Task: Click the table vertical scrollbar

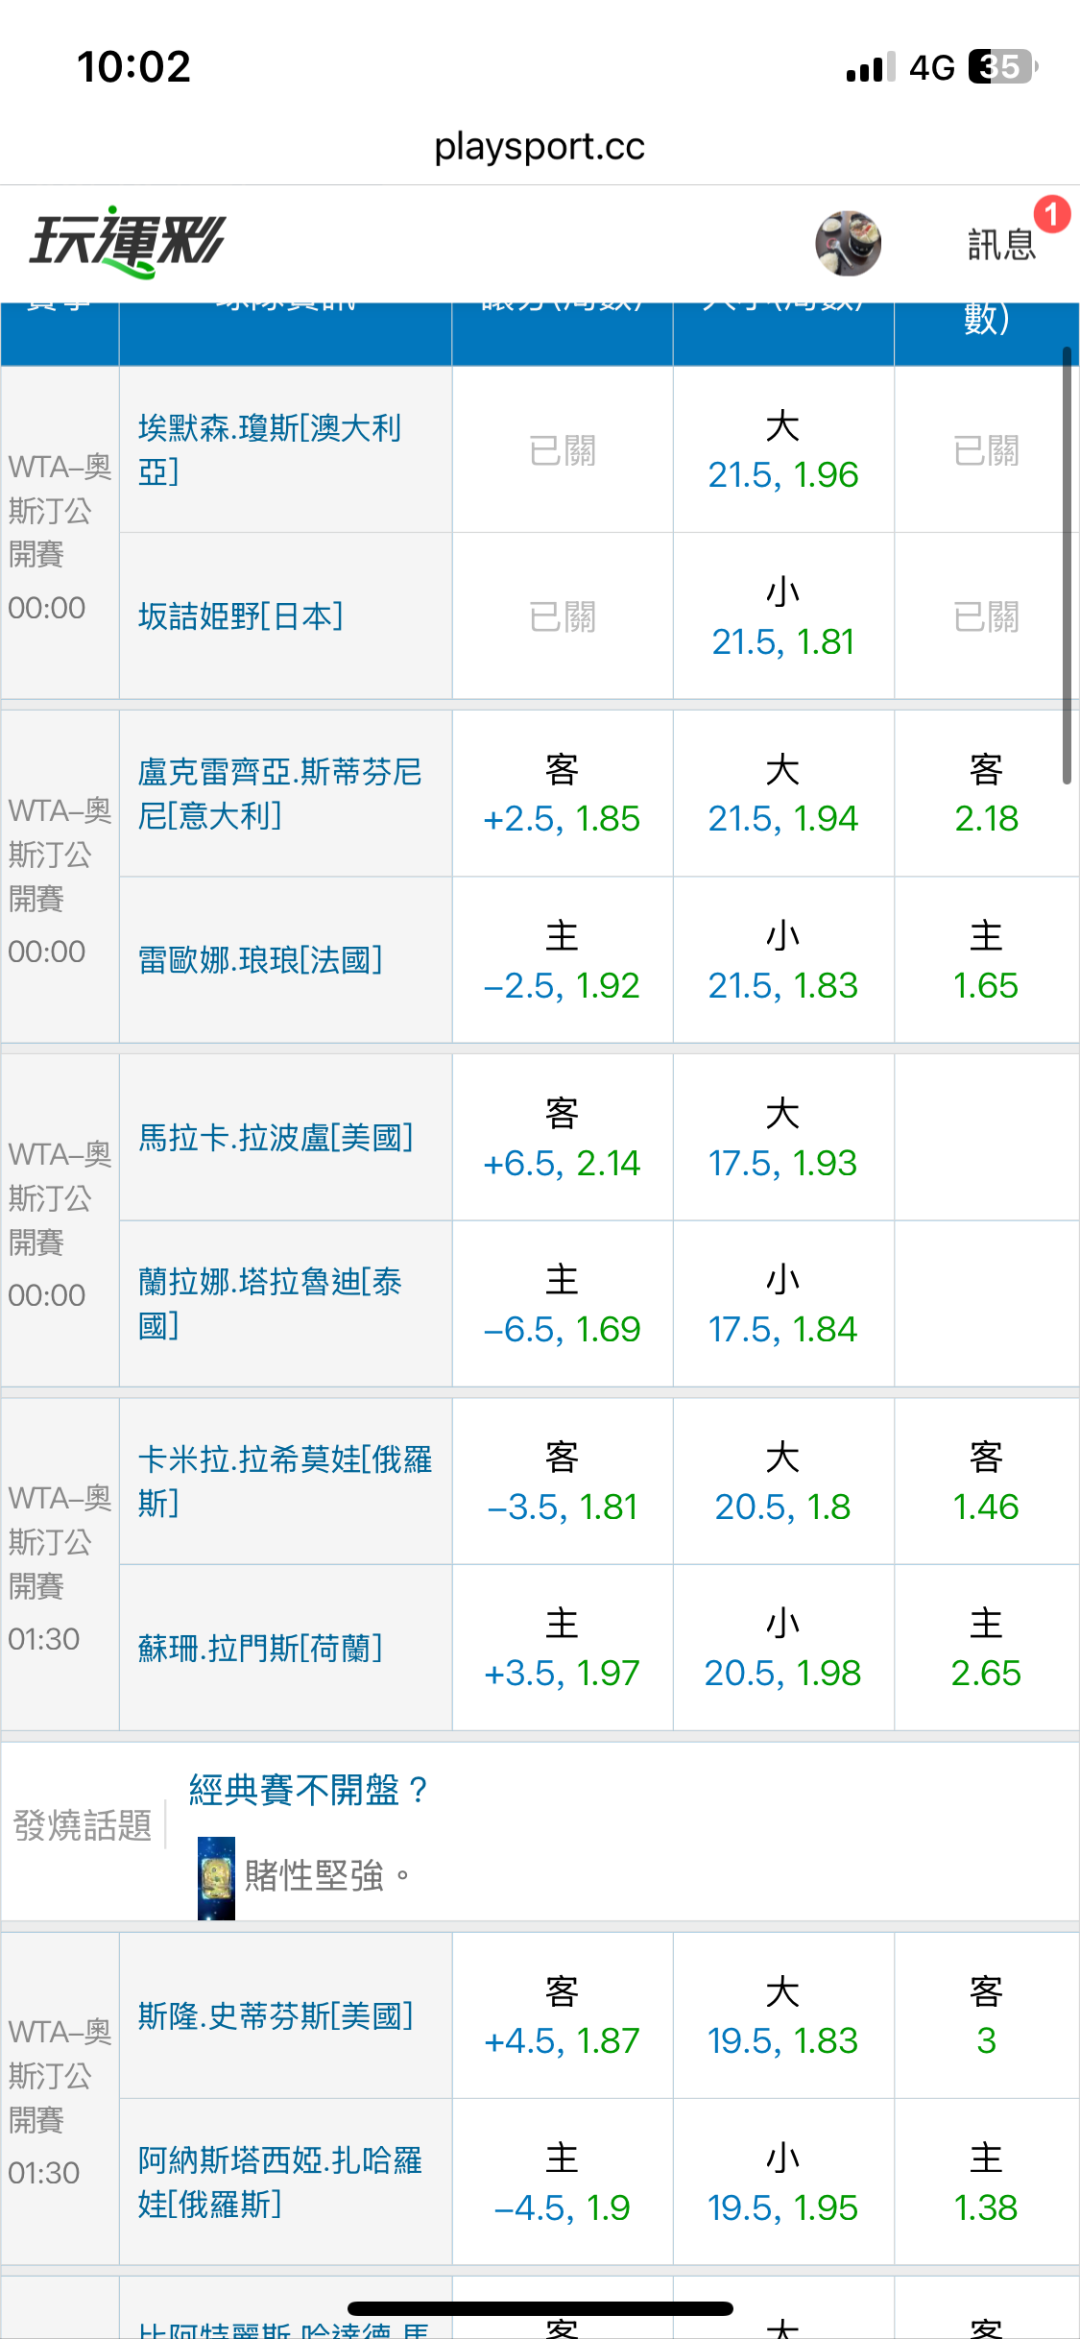Action: [x=1067, y=565]
